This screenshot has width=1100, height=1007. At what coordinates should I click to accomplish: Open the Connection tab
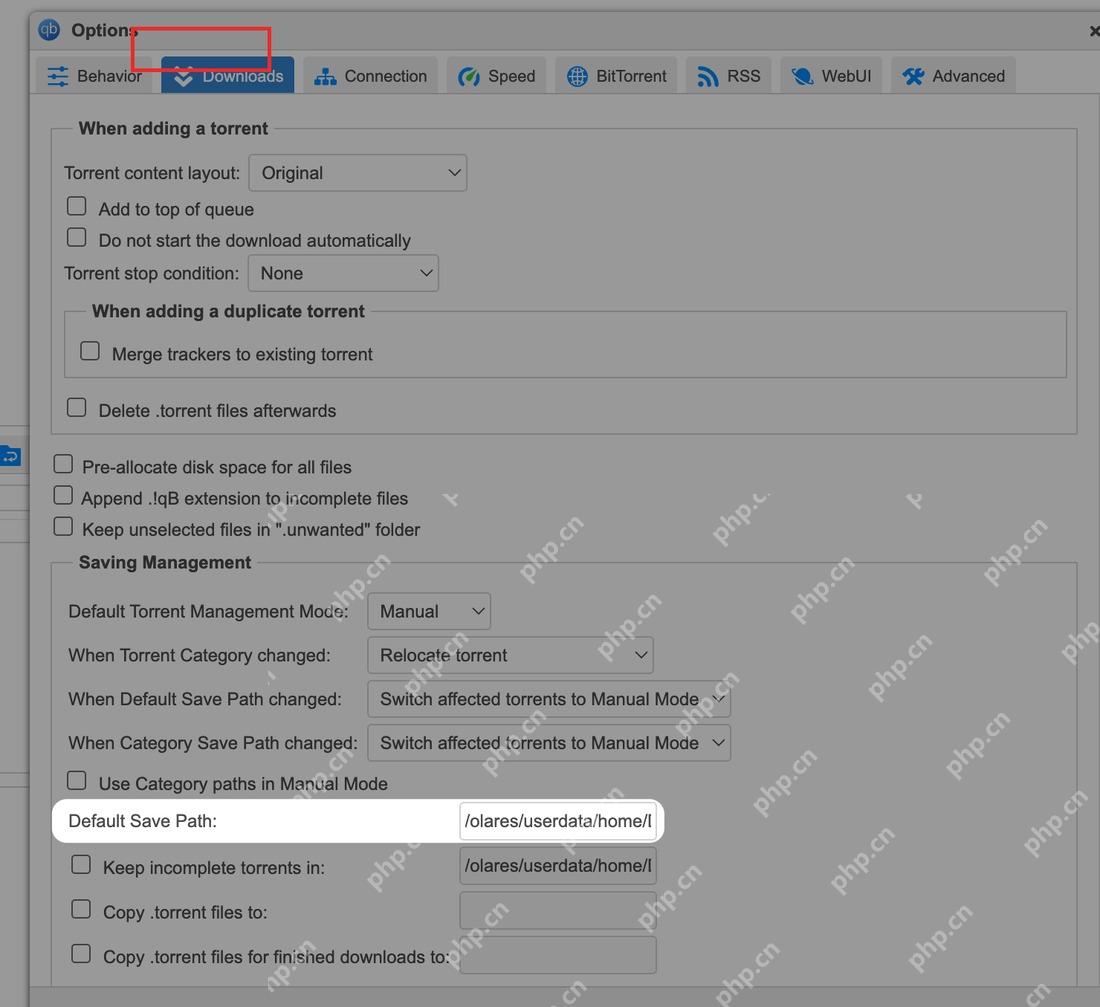click(x=370, y=75)
